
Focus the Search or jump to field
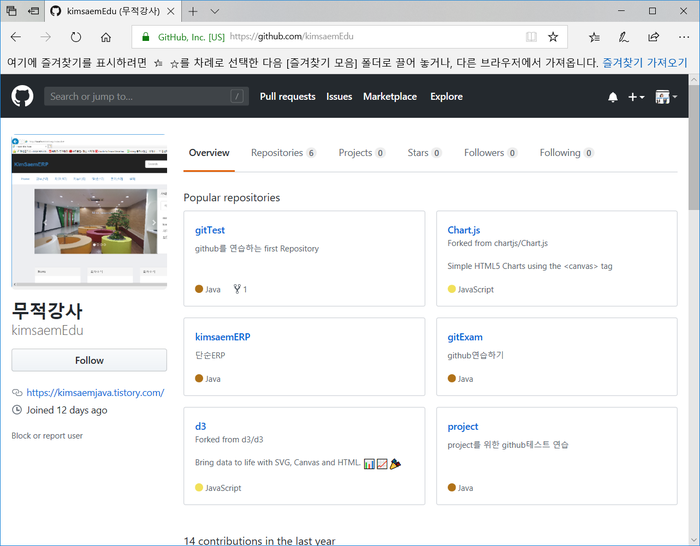(x=146, y=96)
